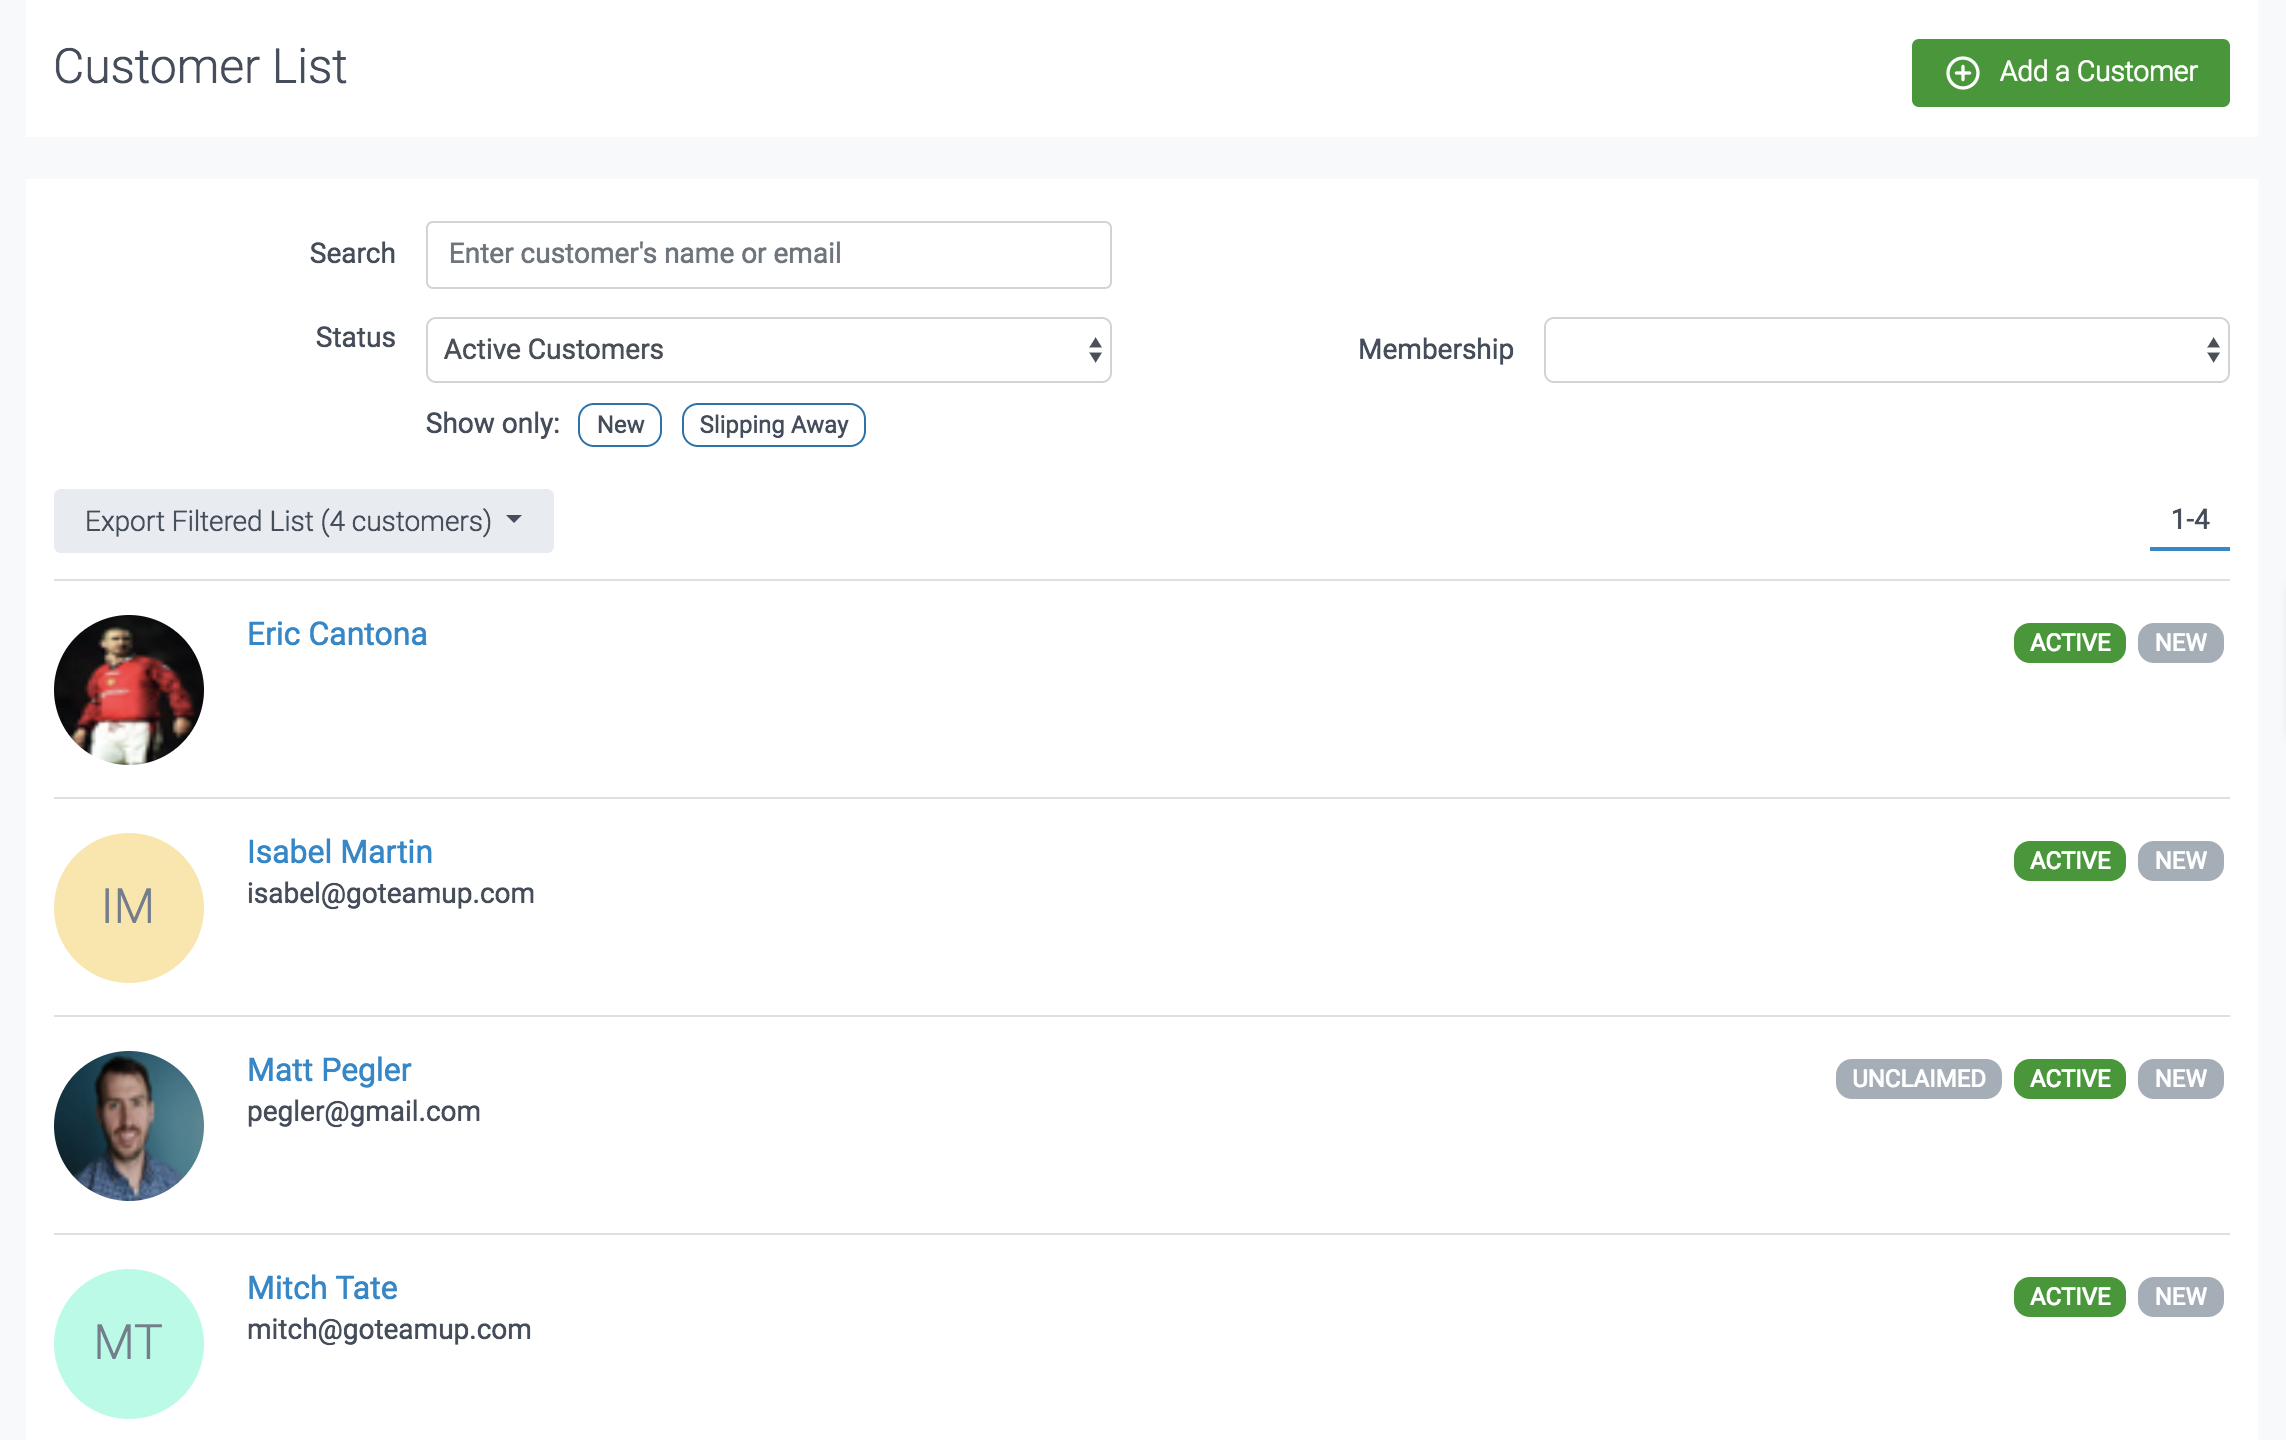This screenshot has width=2286, height=1440.
Task: Open Eric Cantona's customer link
Action: (337, 634)
